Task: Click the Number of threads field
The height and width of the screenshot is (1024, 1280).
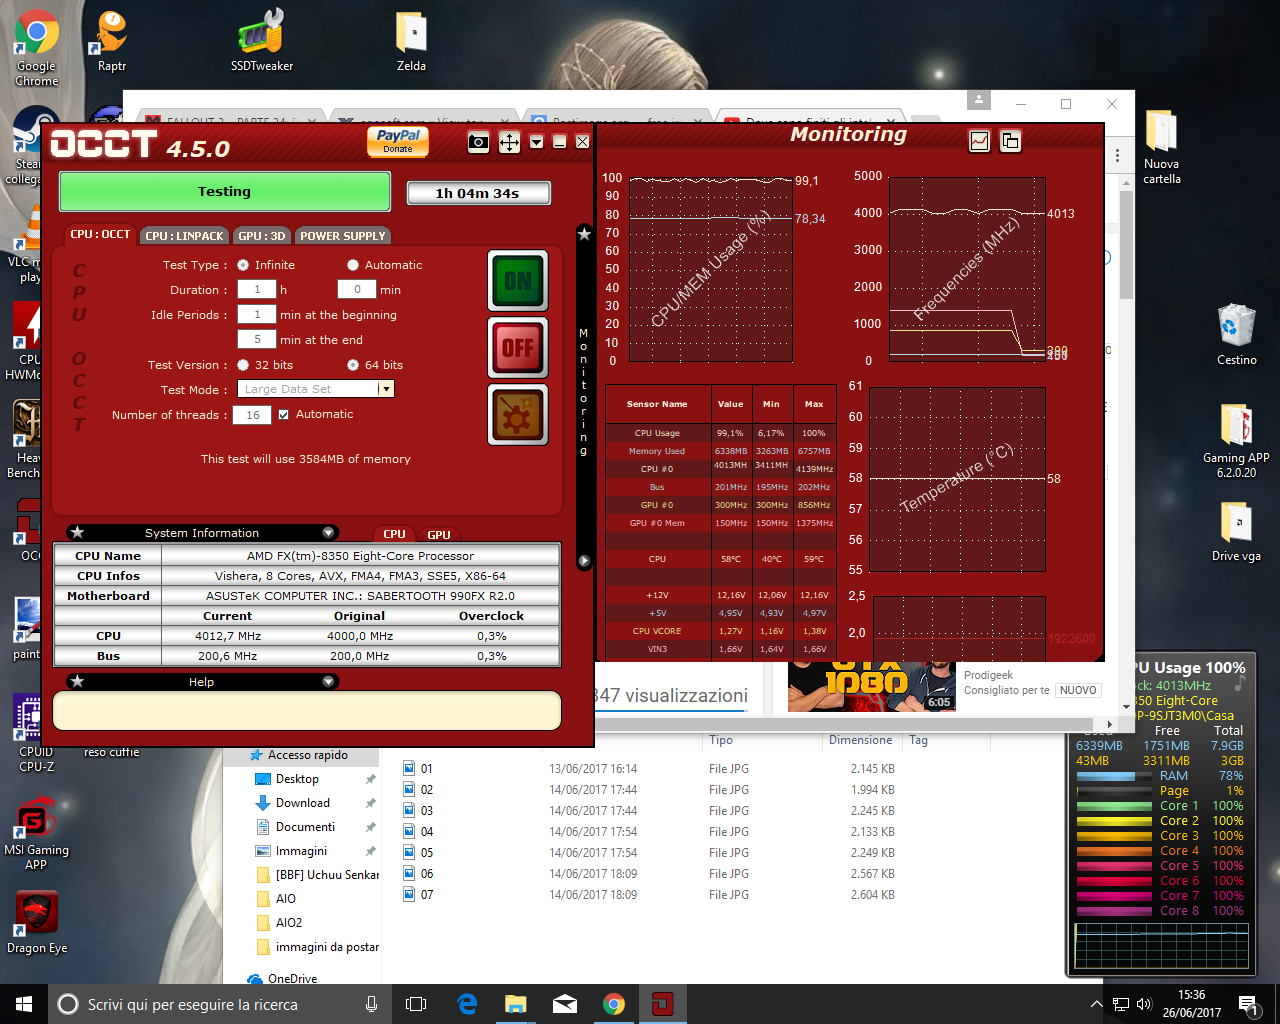Action: 252,415
